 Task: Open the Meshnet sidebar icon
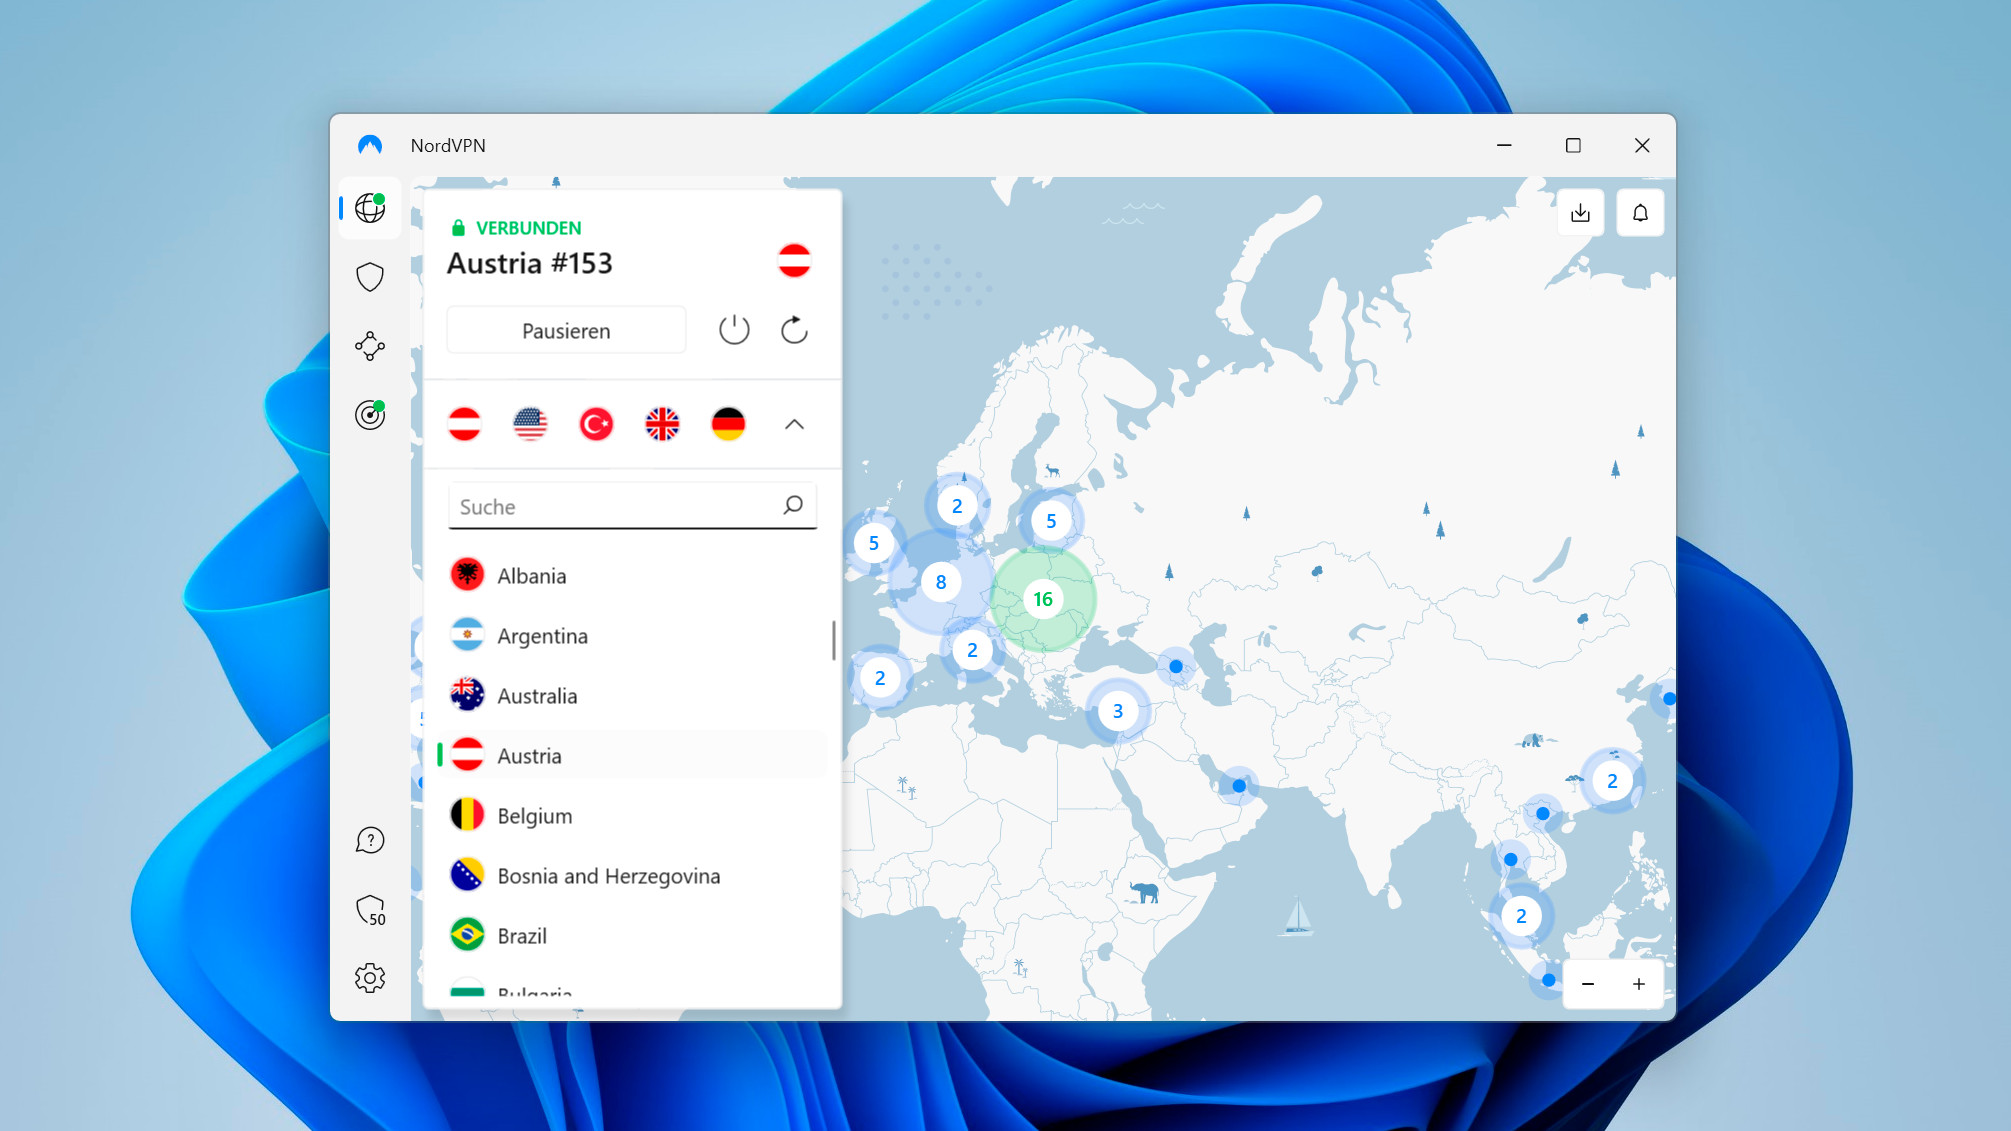click(370, 346)
